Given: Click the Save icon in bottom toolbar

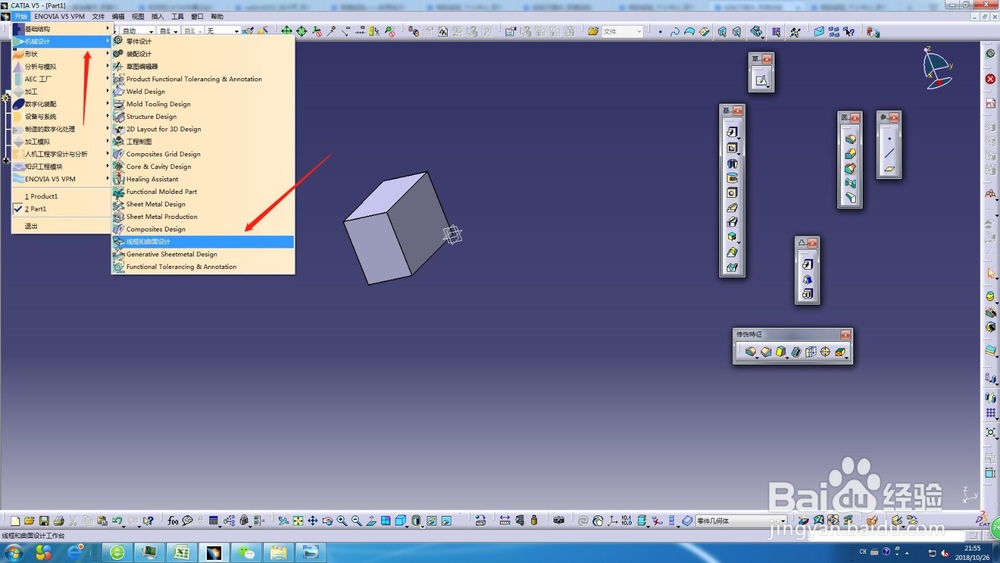Looking at the screenshot, I should pos(44,521).
